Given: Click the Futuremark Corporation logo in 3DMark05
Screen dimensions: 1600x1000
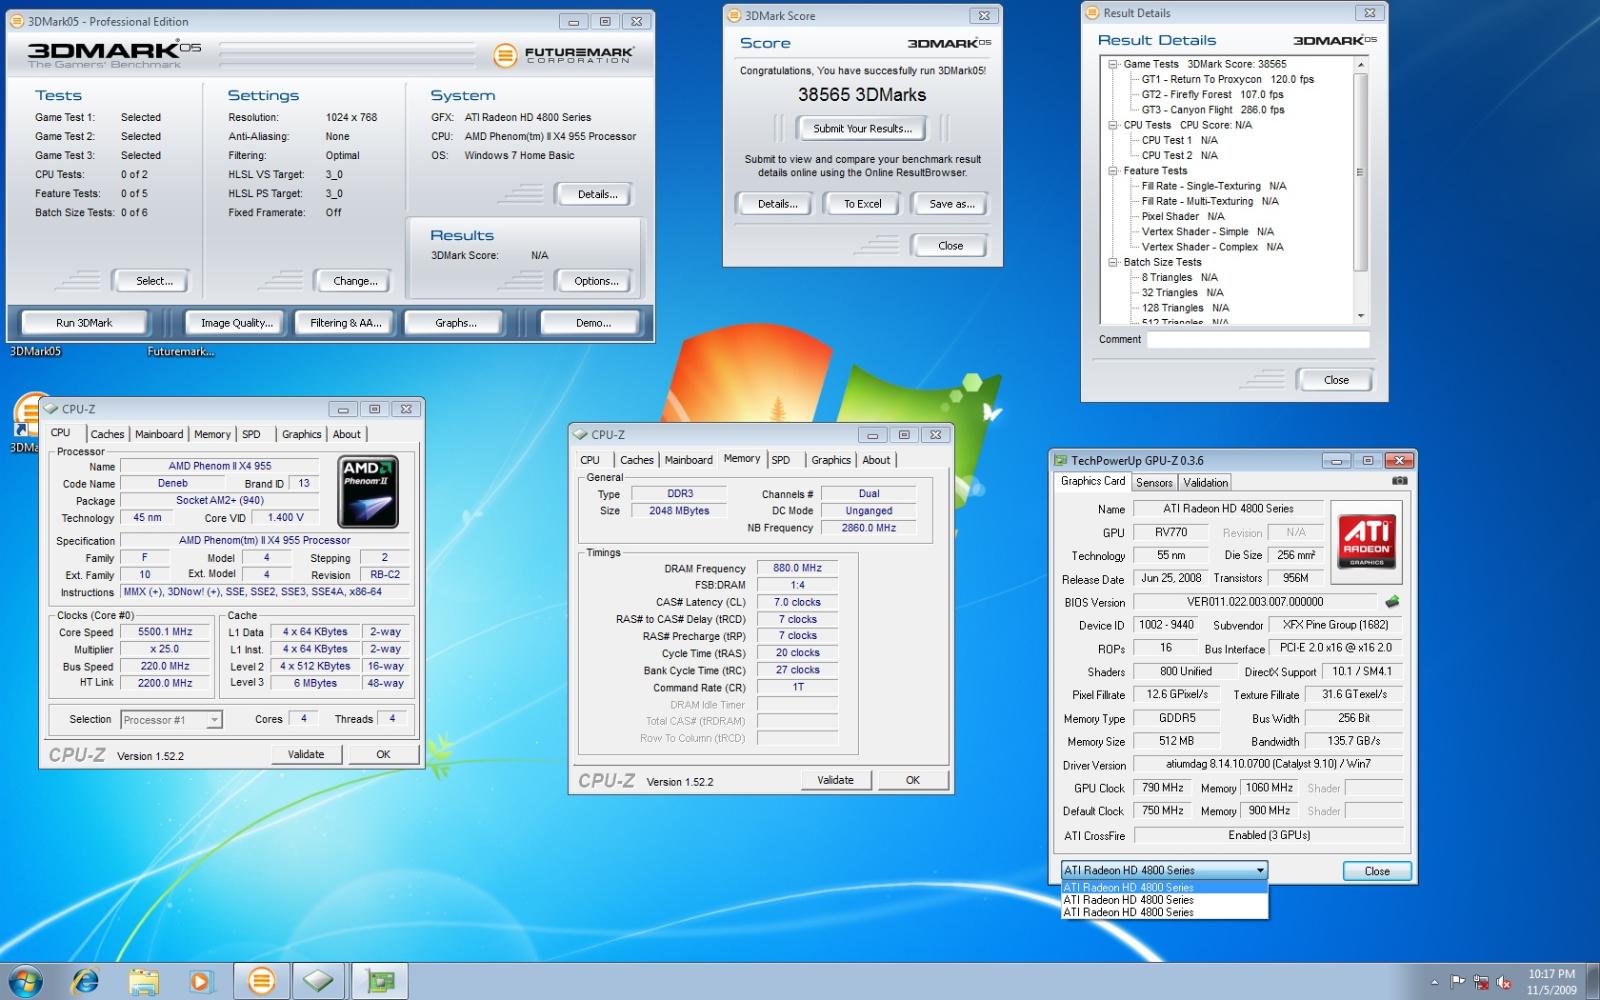Looking at the screenshot, I should coord(565,55).
